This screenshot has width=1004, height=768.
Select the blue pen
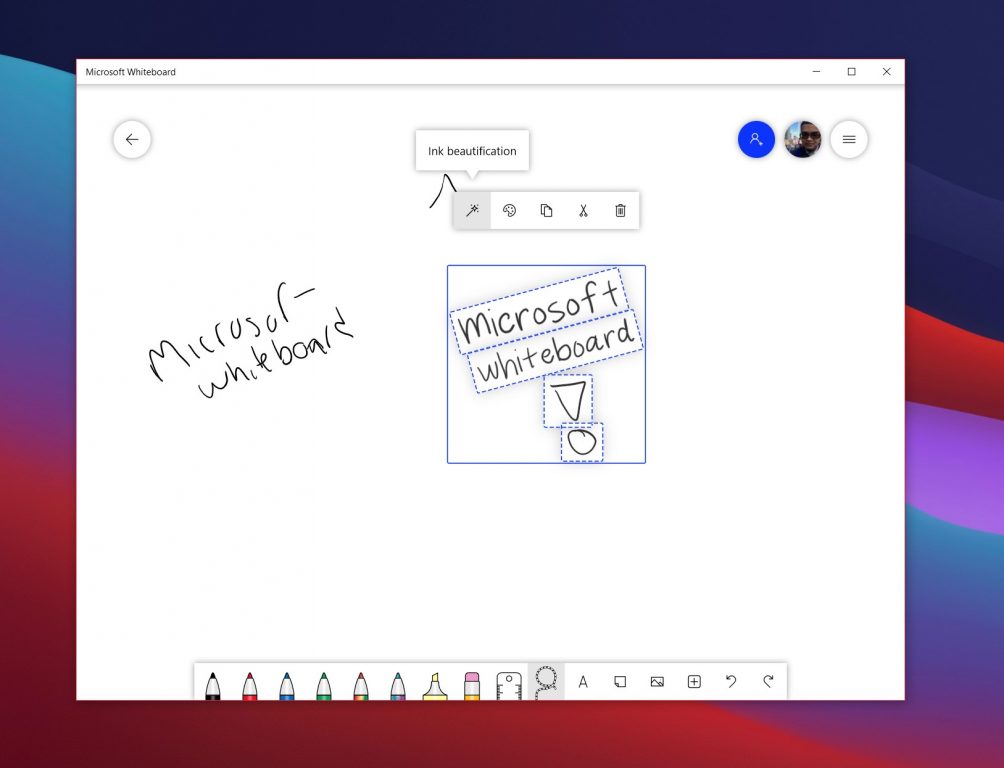pyautogui.click(x=287, y=684)
